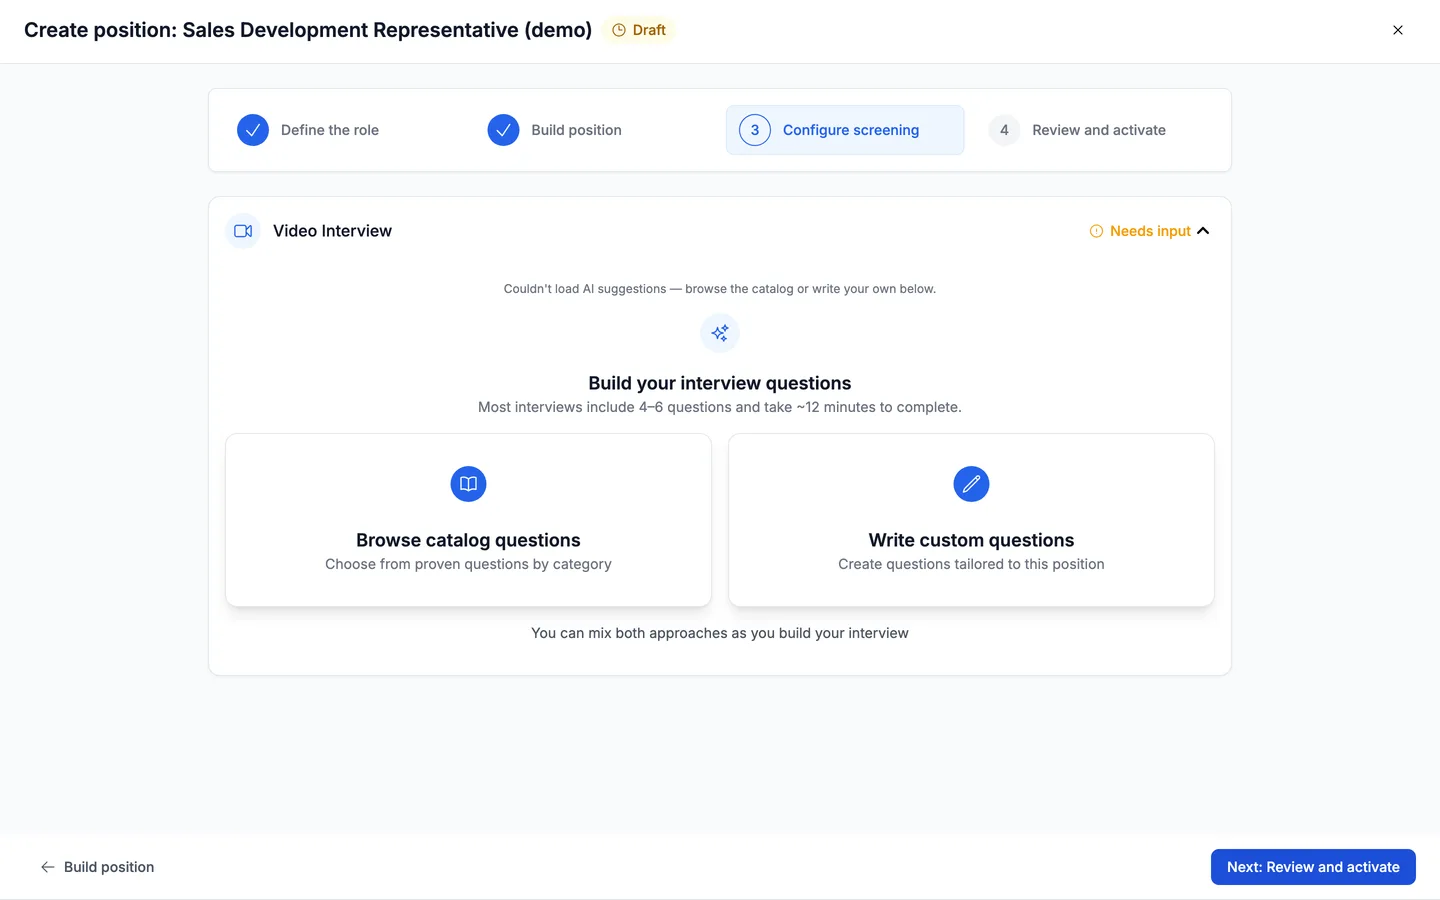
Task: Click the Couldn't load AI suggestions message
Action: click(720, 289)
